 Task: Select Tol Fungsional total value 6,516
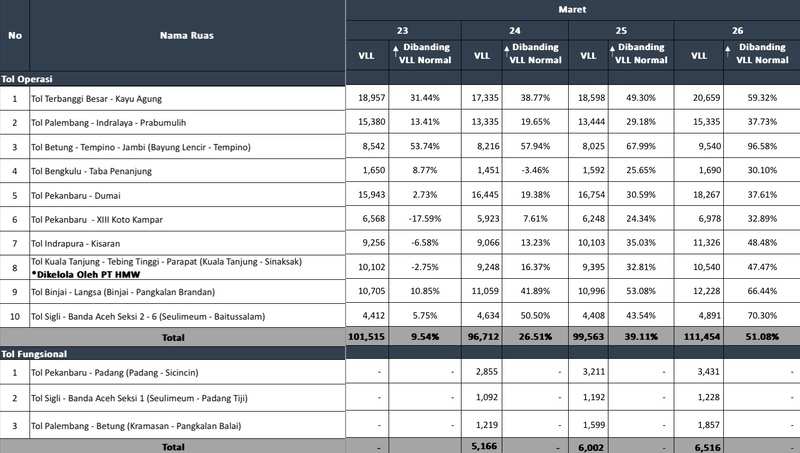(x=699, y=447)
